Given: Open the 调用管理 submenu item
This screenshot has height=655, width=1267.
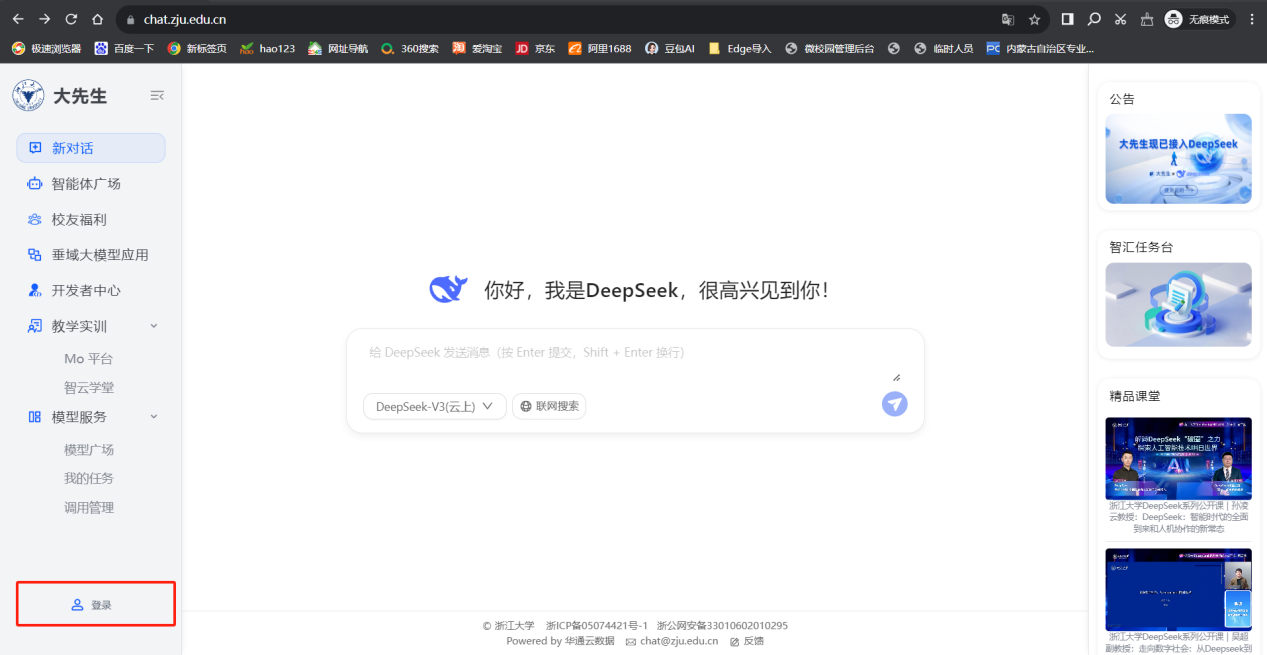Looking at the screenshot, I should click(89, 508).
